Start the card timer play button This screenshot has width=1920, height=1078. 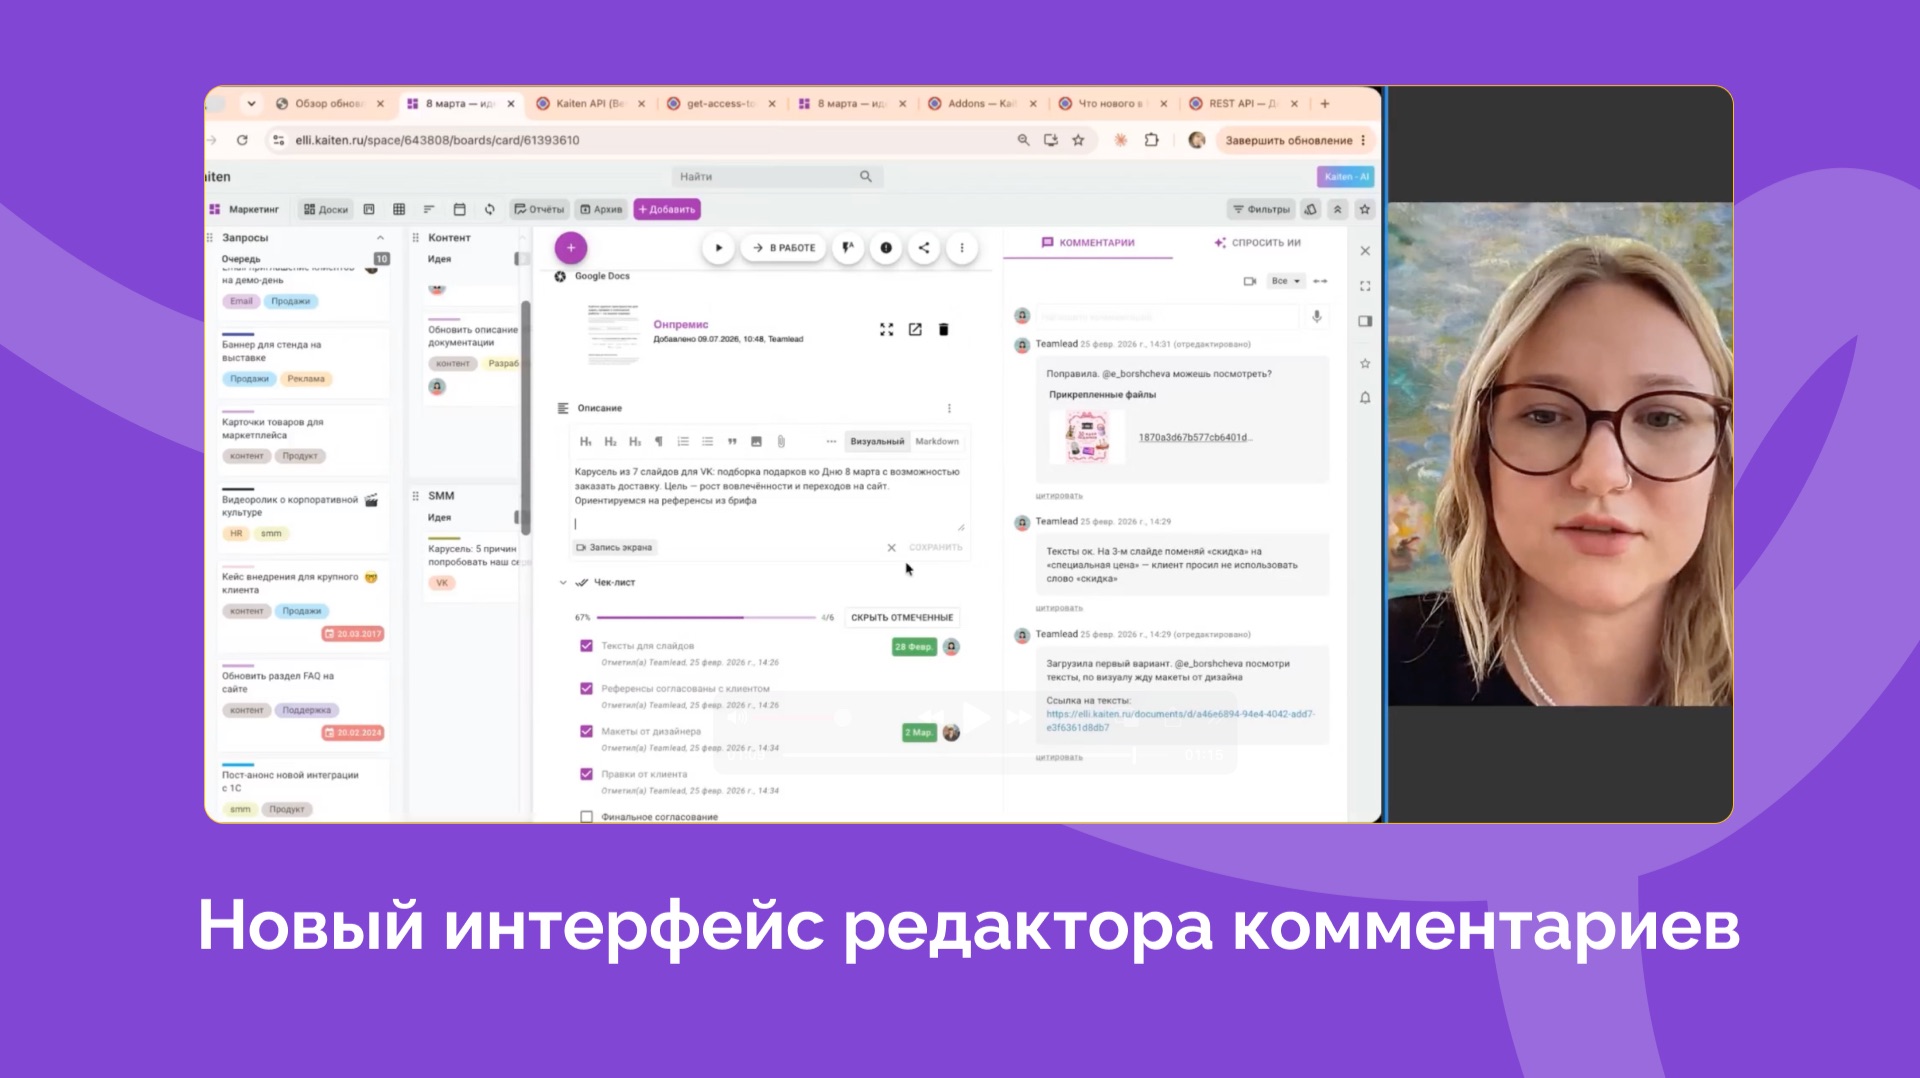718,248
